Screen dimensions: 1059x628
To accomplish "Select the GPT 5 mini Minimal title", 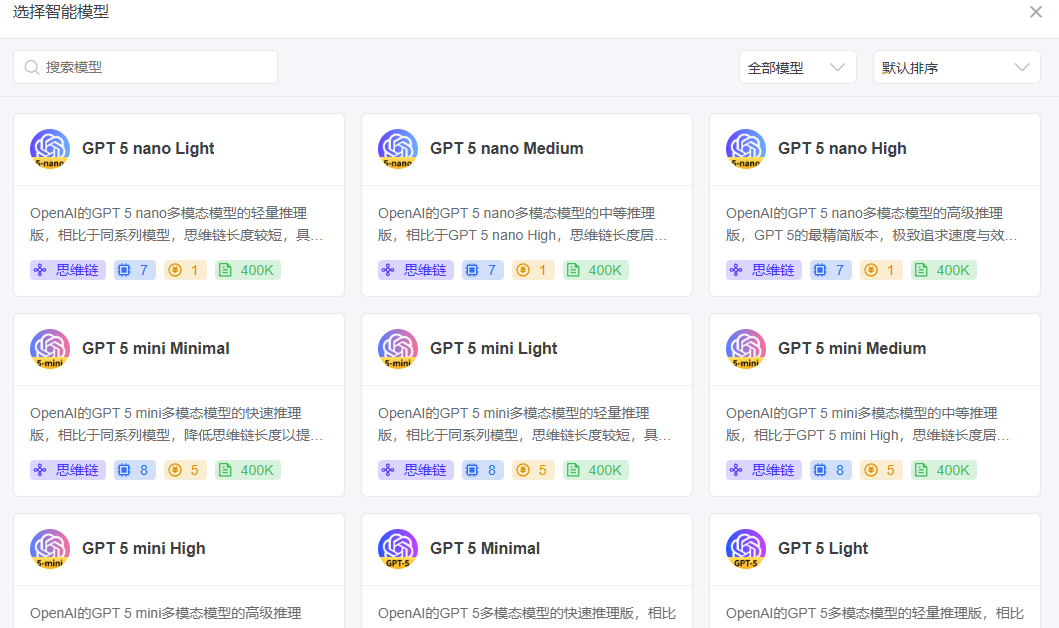I will pyautogui.click(x=155, y=348).
